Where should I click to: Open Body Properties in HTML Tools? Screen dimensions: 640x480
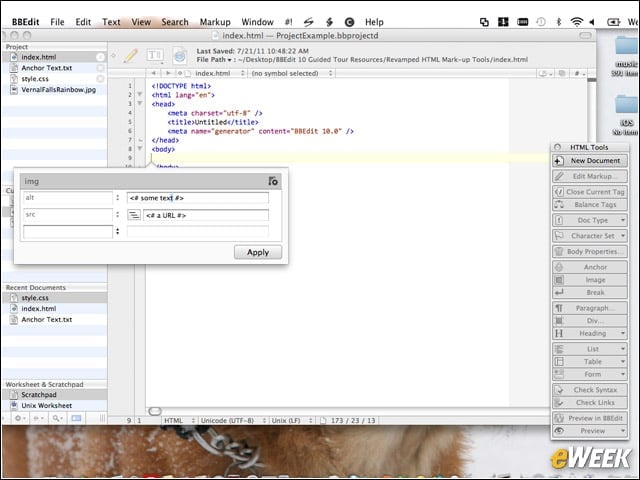(590, 251)
